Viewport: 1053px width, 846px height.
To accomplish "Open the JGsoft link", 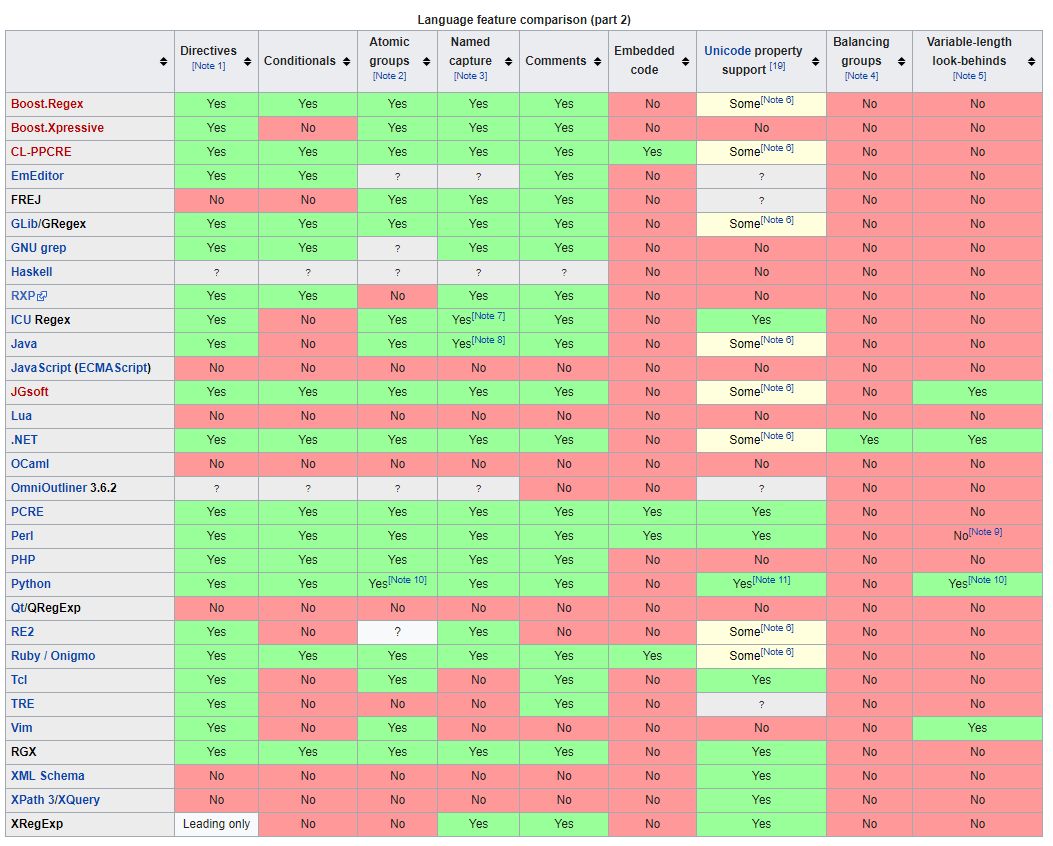I will 30,391.
